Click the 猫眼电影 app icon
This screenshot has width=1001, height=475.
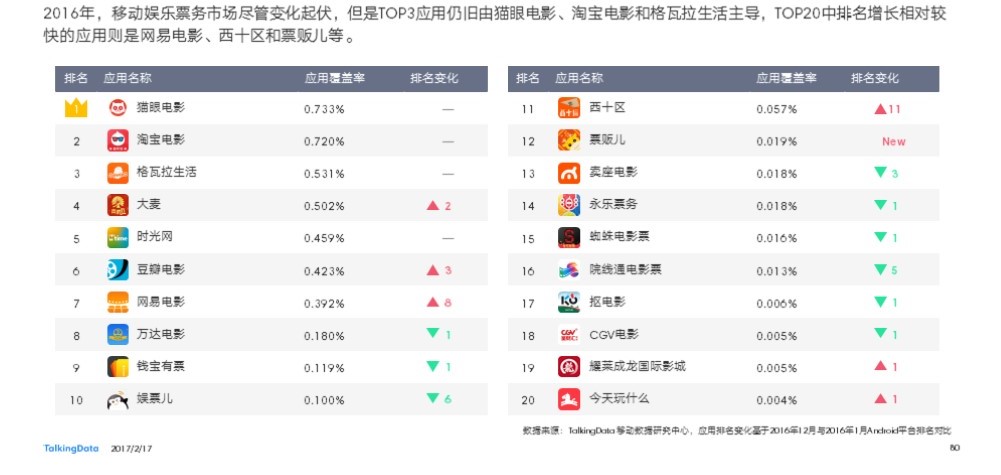(x=117, y=108)
